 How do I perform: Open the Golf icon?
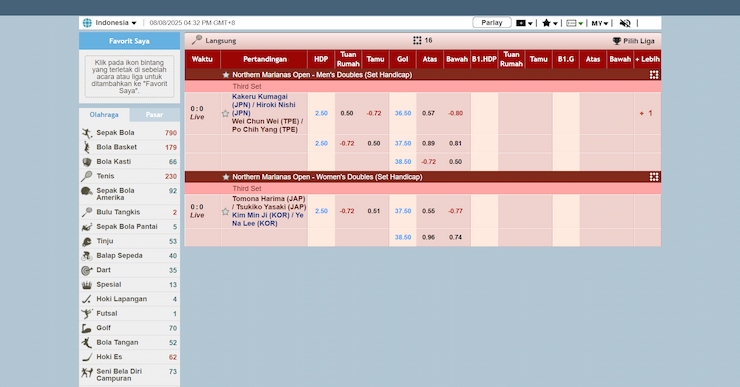tap(87, 328)
